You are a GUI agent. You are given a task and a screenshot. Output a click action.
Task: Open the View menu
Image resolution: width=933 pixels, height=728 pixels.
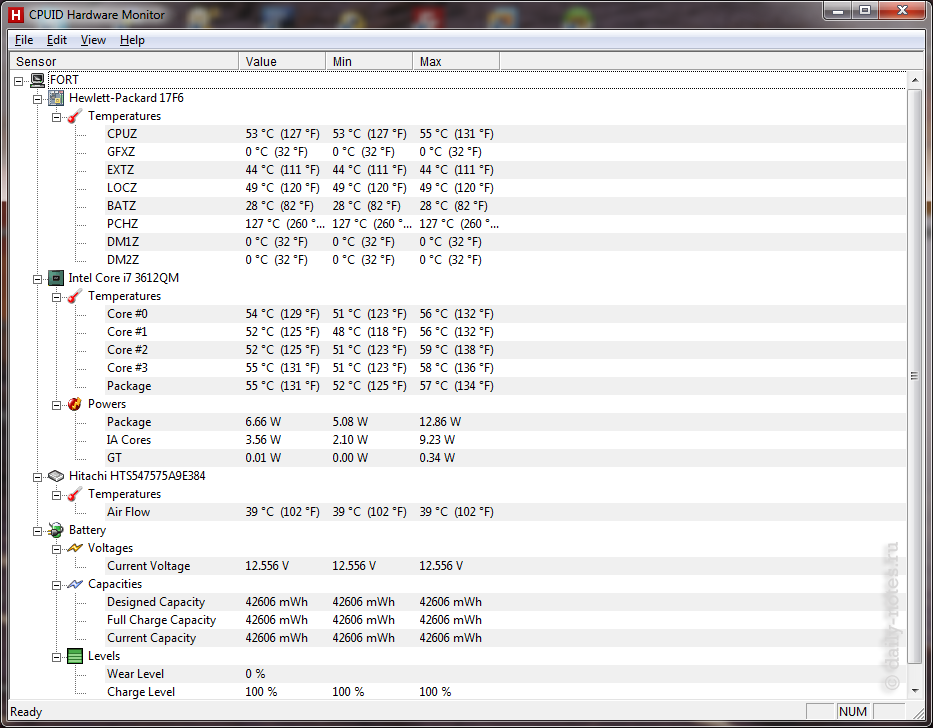[93, 40]
